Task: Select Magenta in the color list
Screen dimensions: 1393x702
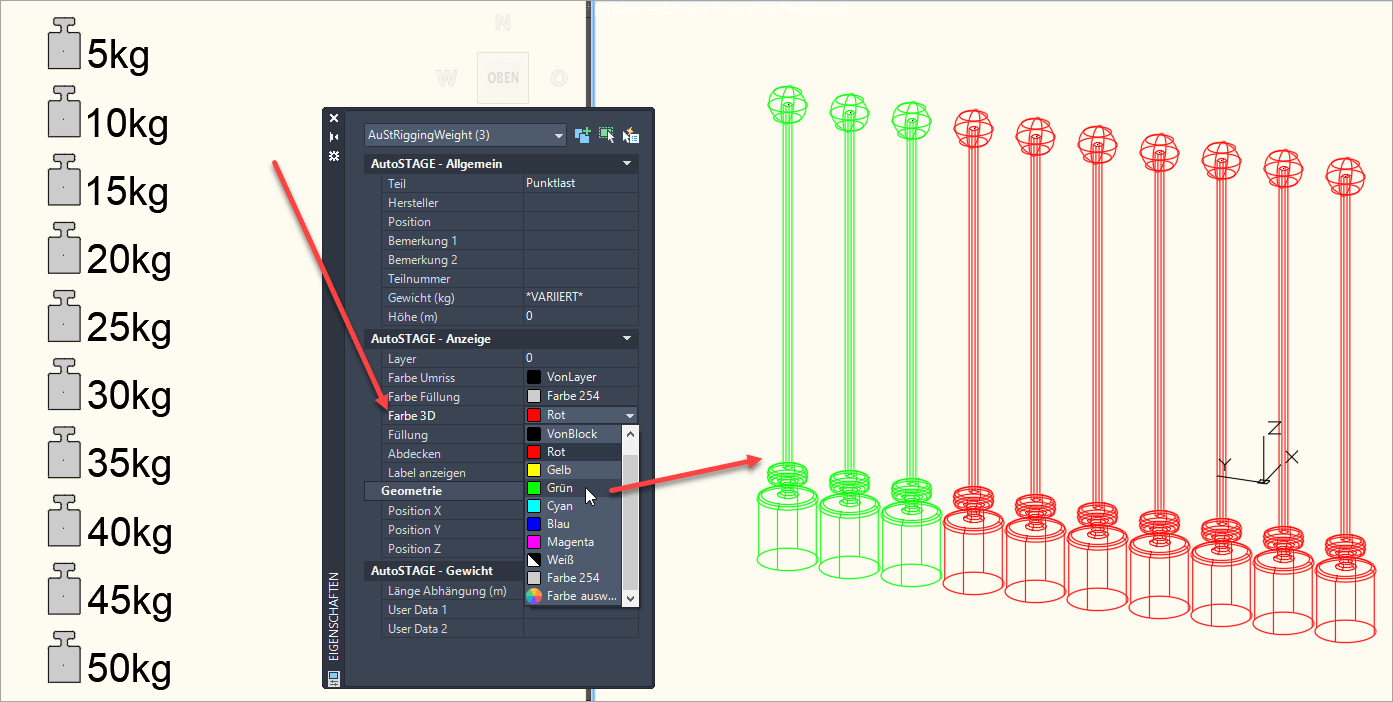Action: click(572, 542)
